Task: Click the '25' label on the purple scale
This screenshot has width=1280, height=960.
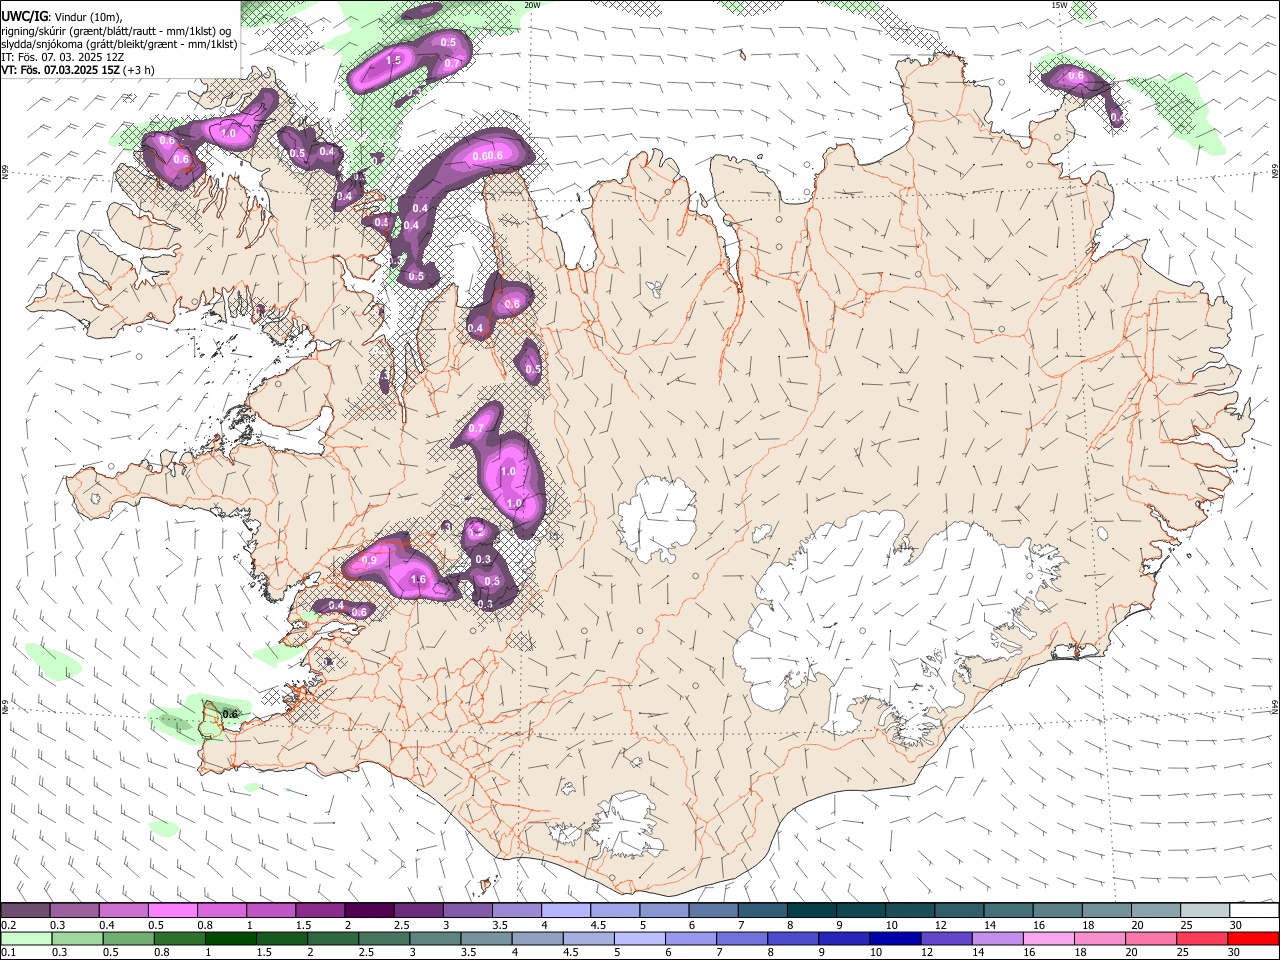Action: (x=1185, y=925)
